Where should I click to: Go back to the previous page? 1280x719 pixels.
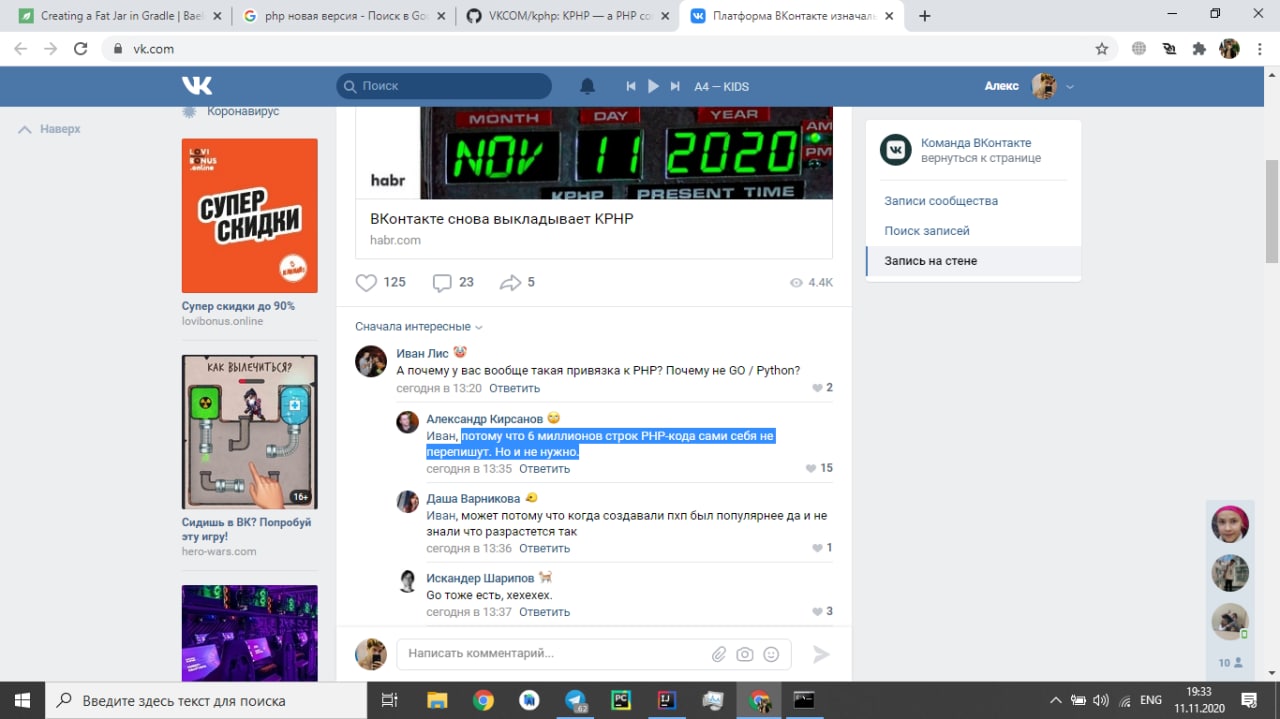coord(20,48)
